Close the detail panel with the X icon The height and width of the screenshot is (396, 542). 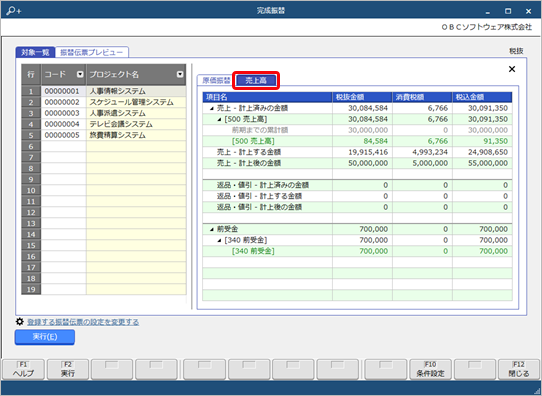512,69
